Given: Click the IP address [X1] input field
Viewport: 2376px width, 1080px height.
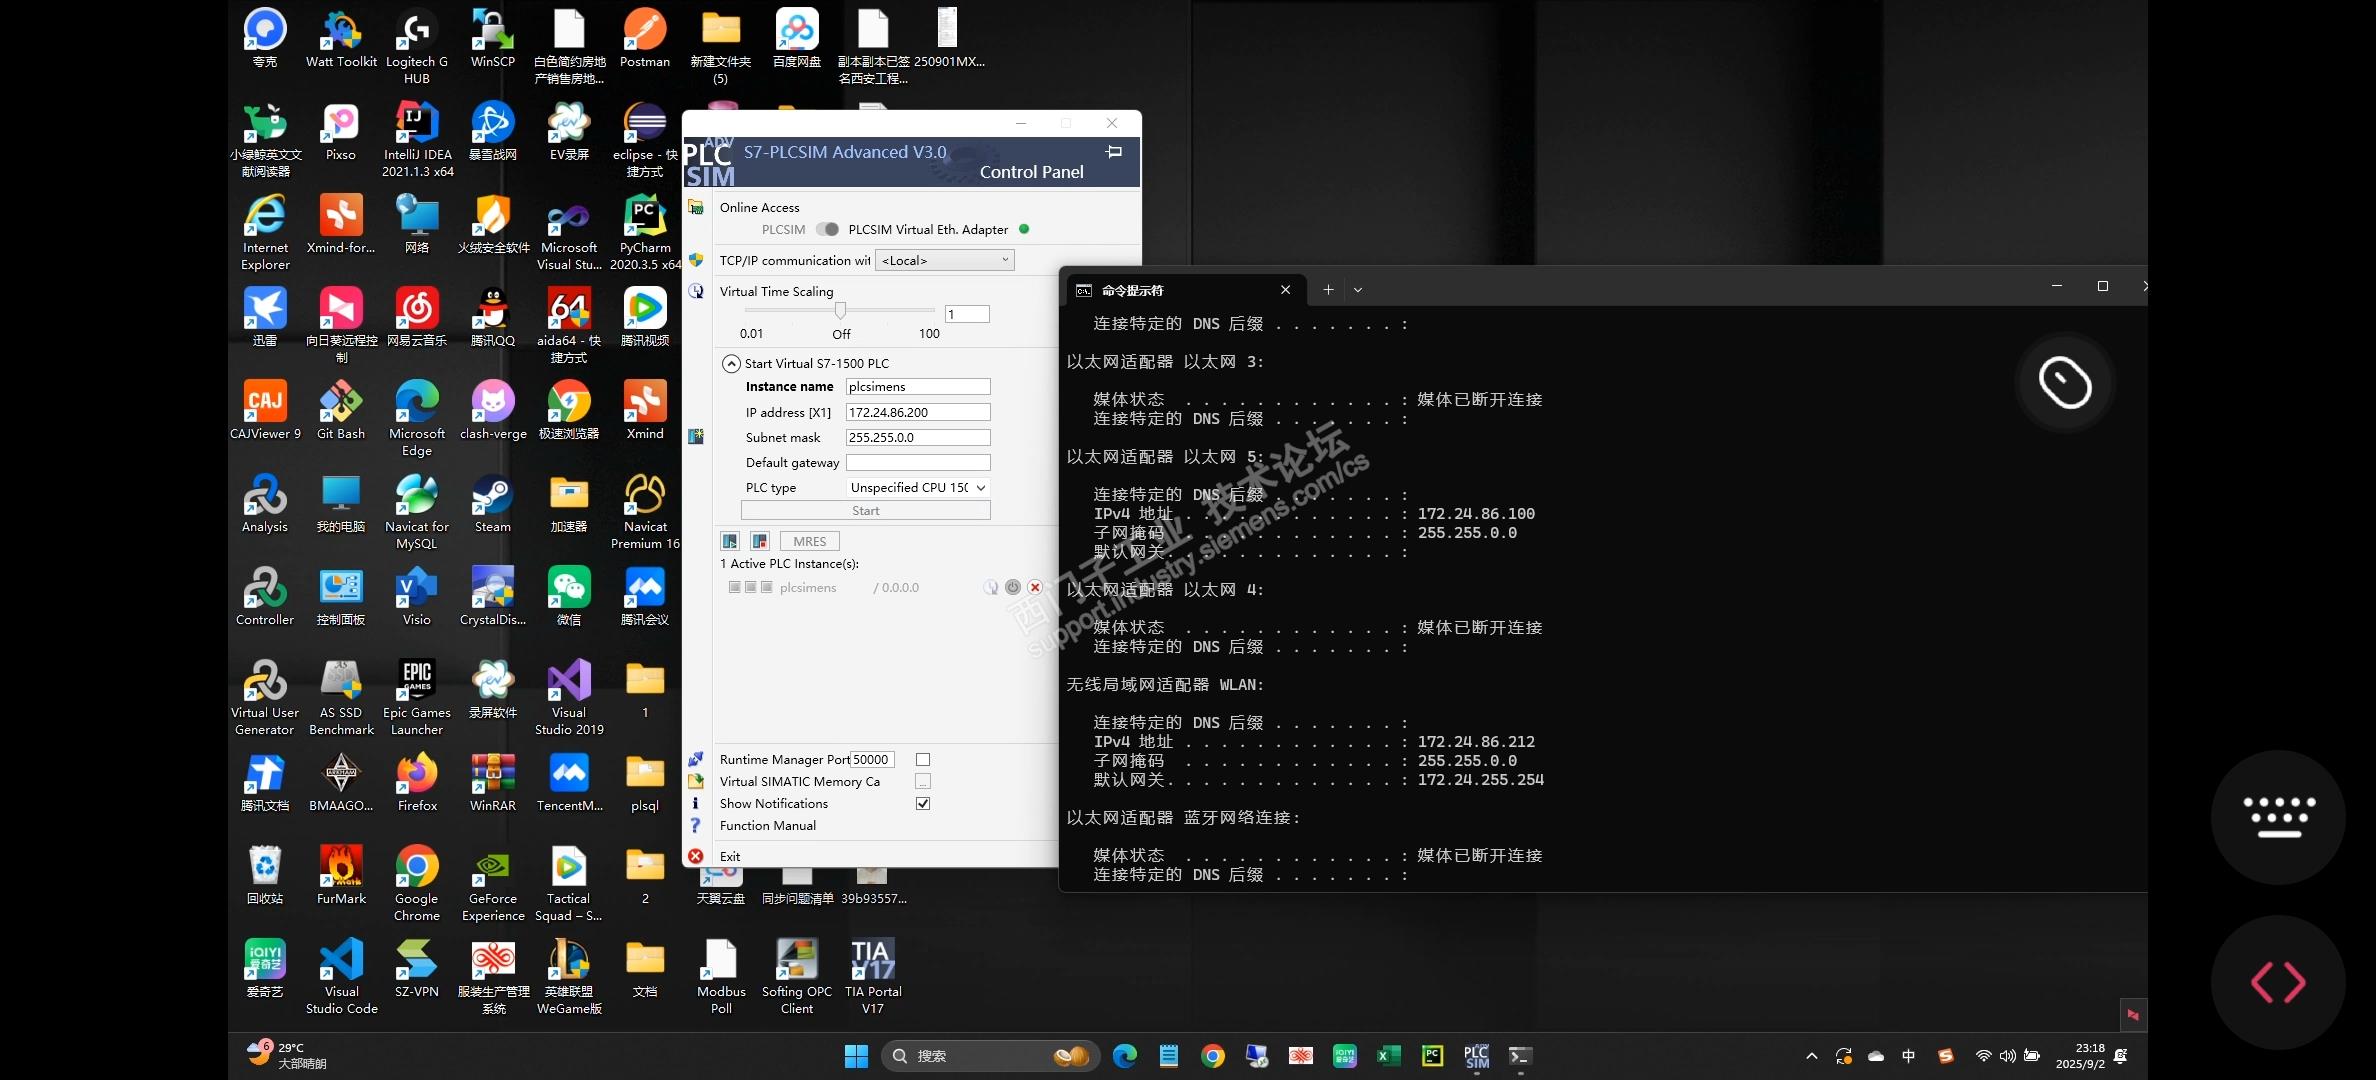Looking at the screenshot, I should [x=917, y=412].
